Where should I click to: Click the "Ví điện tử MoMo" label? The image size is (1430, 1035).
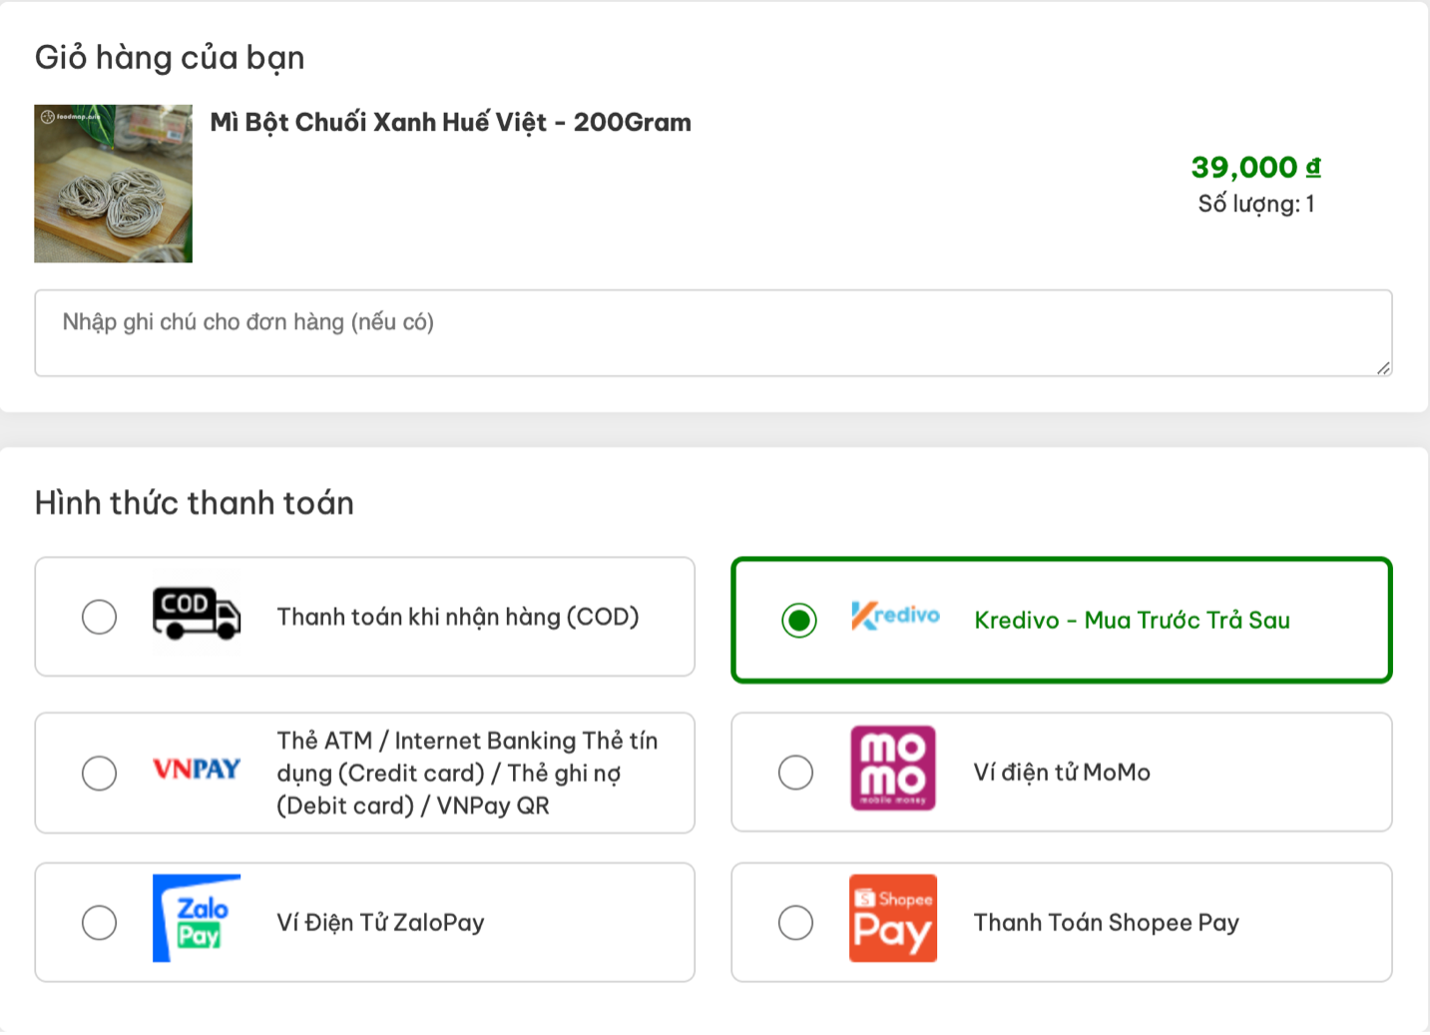coord(1062,772)
